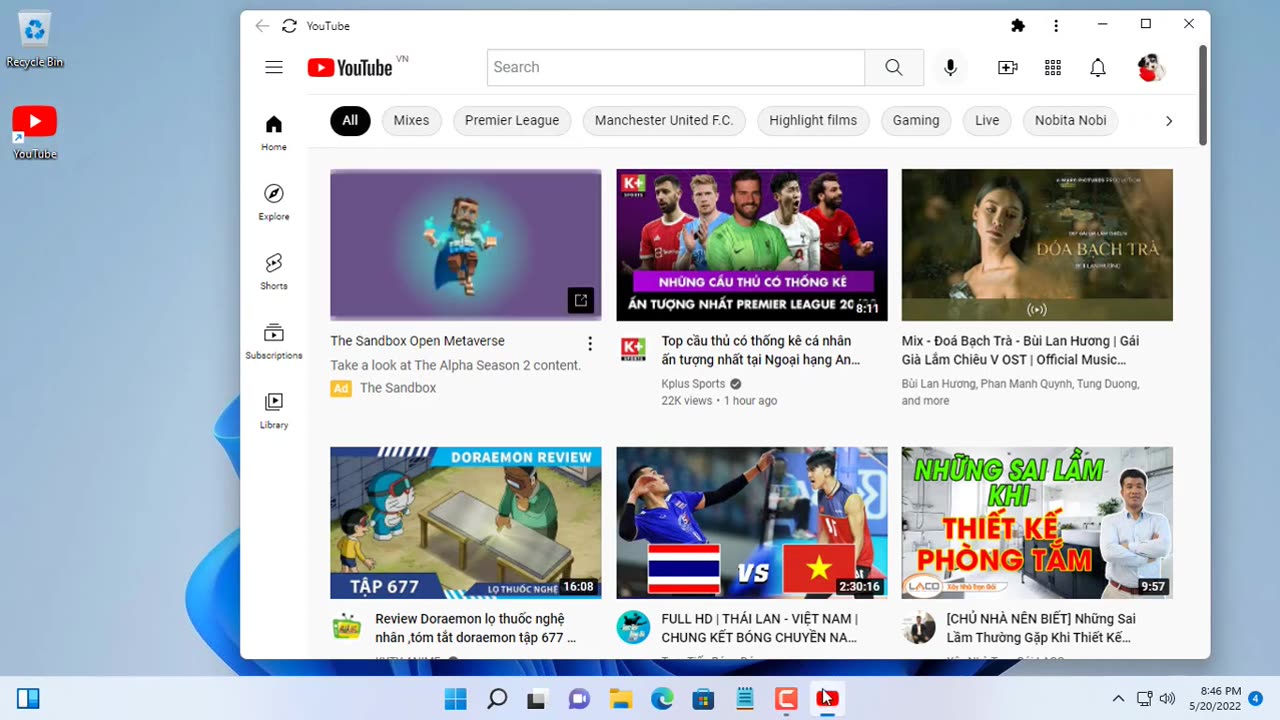
Task: Open the Doraemon review channel avatar
Action: [x=347, y=627]
